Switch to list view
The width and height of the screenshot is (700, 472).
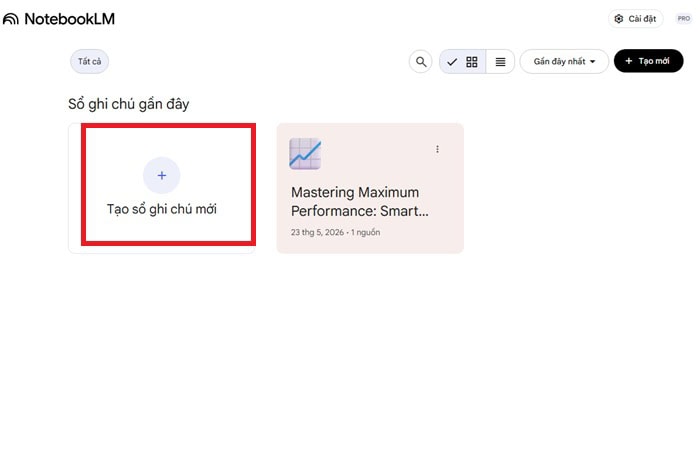500,62
